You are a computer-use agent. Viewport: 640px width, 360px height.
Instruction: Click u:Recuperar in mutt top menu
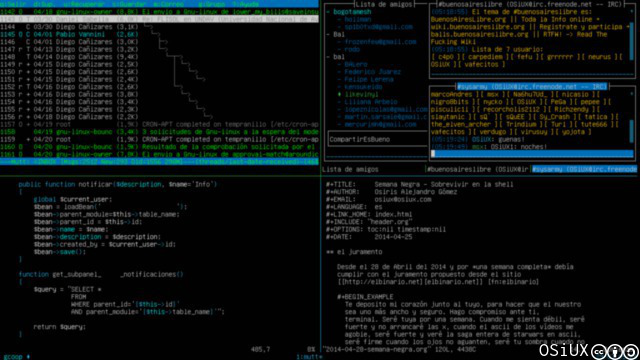[x=84, y=4]
